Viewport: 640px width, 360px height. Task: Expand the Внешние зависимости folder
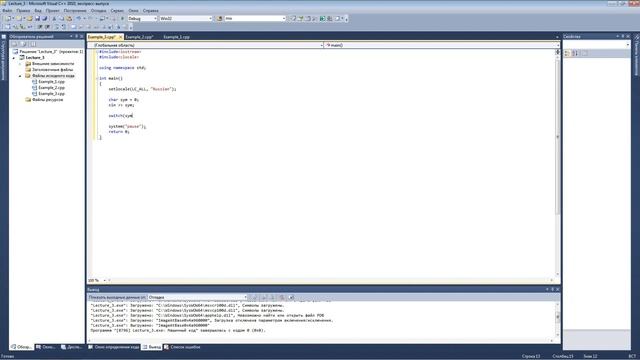click(20, 64)
